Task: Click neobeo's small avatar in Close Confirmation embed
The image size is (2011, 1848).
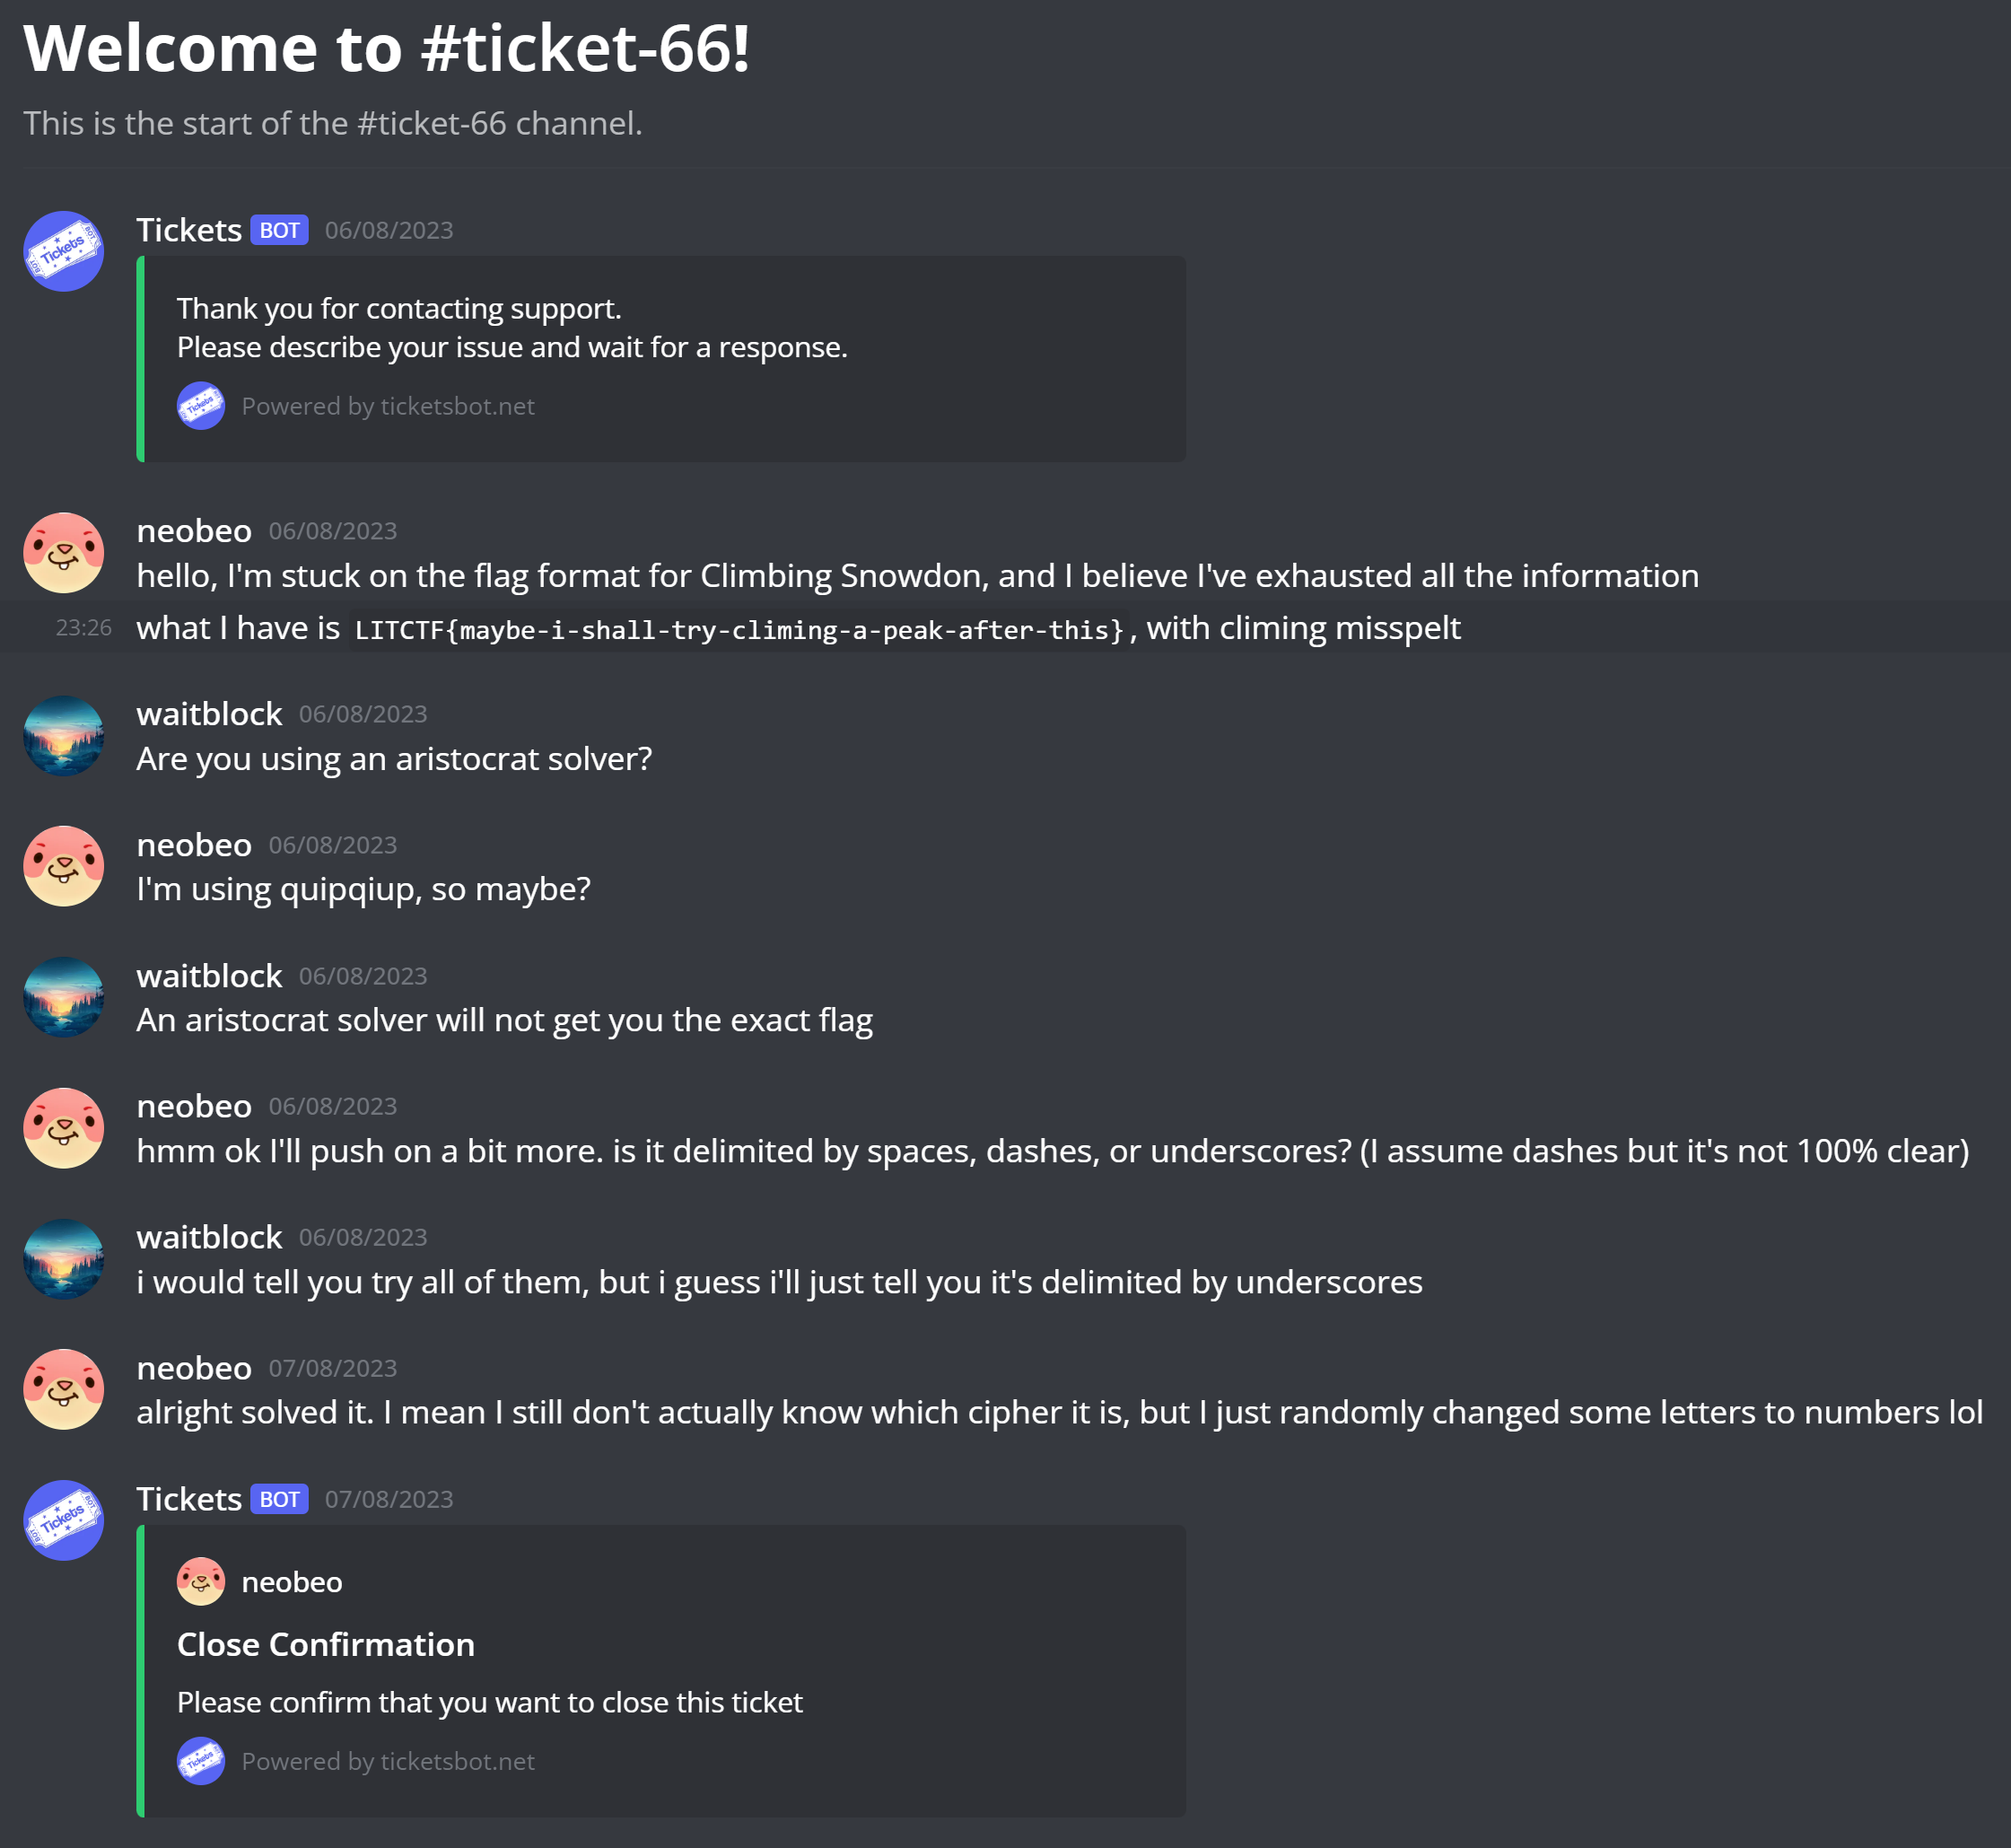Action: point(201,1581)
